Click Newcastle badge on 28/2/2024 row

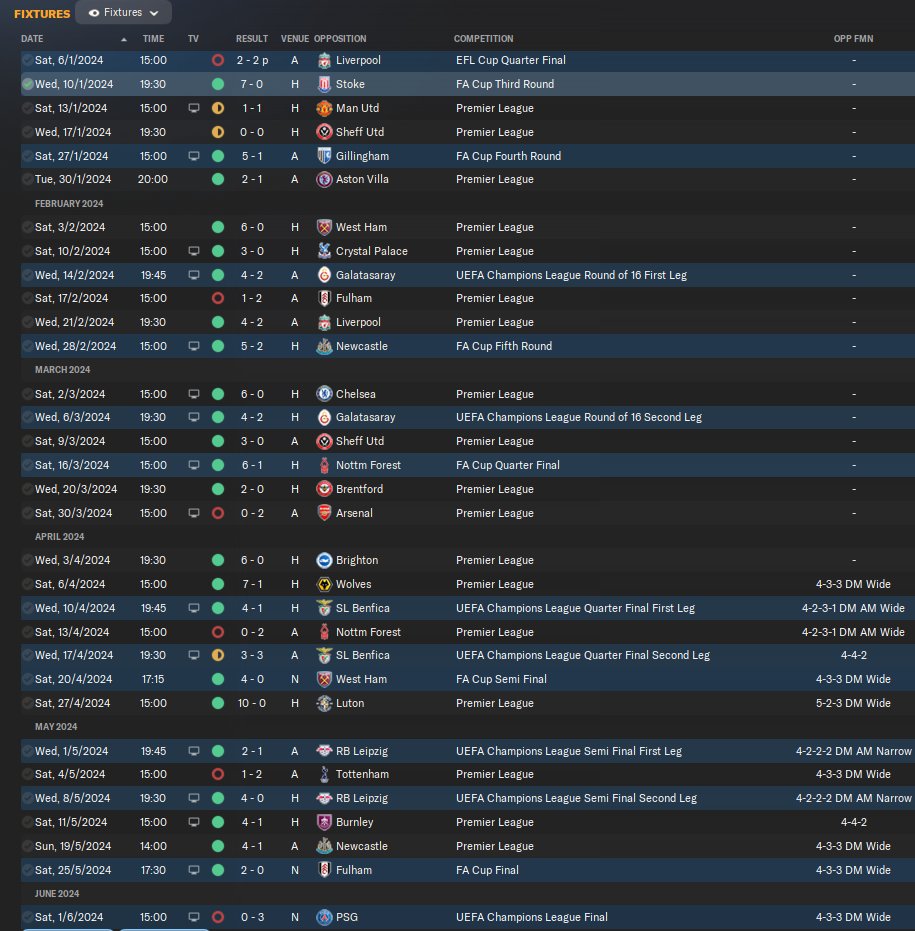tap(324, 346)
